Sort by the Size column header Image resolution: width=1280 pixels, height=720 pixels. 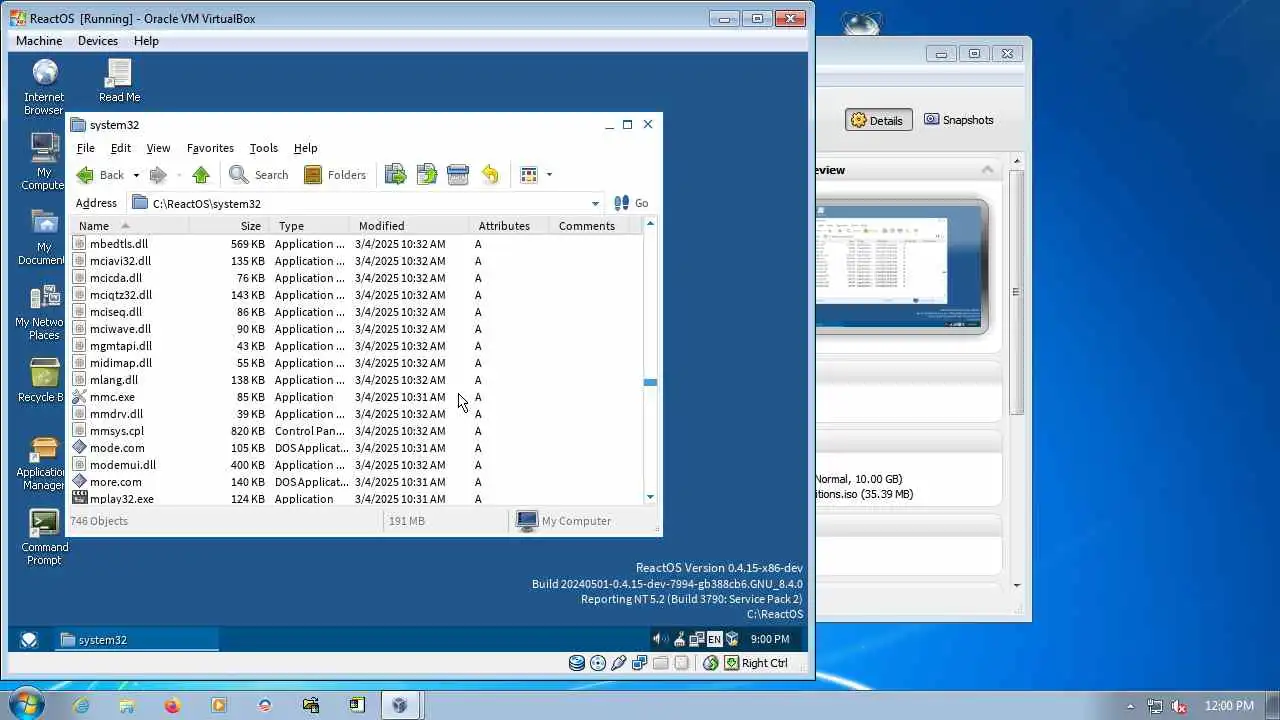pyautogui.click(x=231, y=226)
